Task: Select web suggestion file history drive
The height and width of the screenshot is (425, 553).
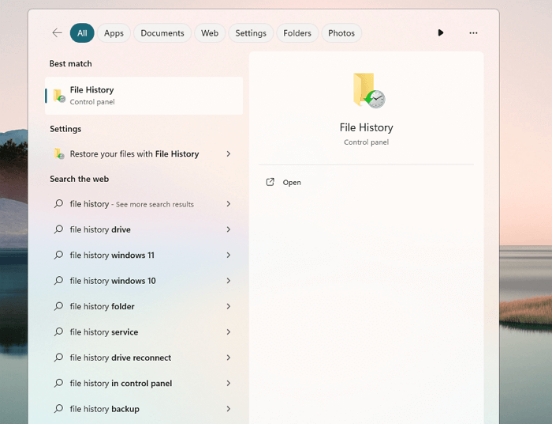Action: pos(144,229)
